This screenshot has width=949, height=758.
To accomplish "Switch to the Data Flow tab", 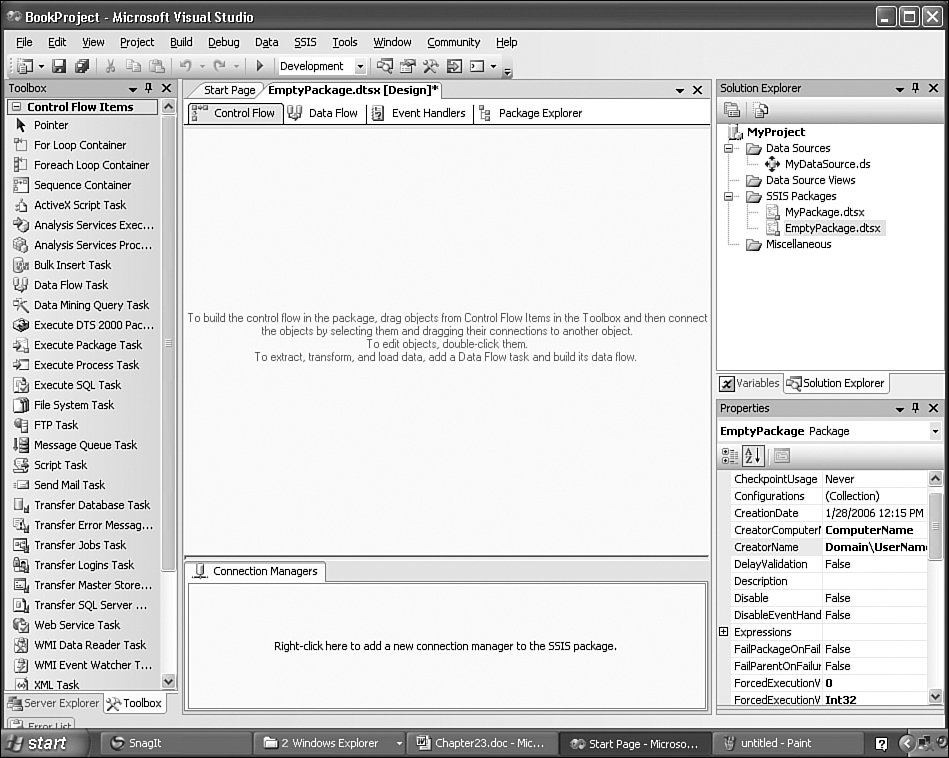I will click(323, 113).
